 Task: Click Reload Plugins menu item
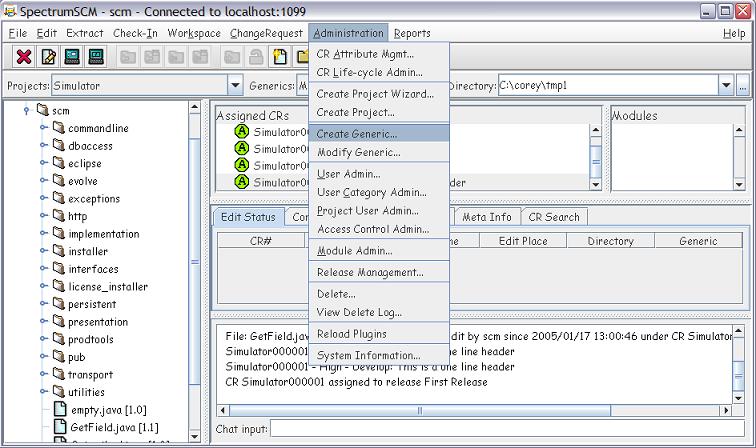pyautogui.click(x=379, y=334)
